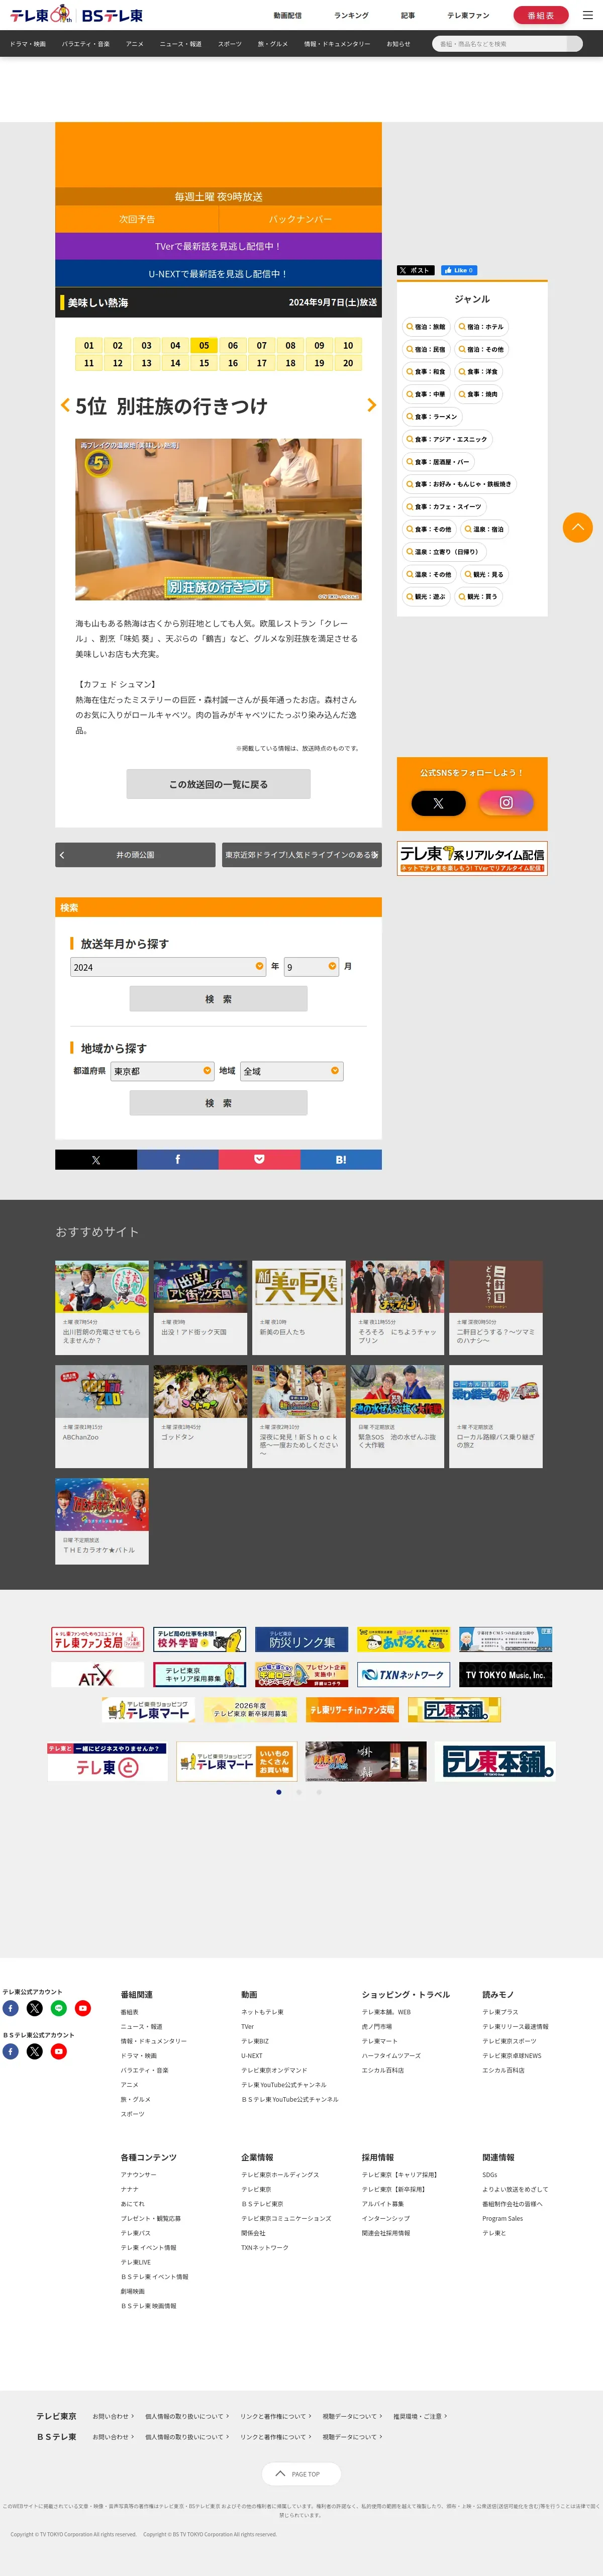Select ranking number 10

[348, 346]
